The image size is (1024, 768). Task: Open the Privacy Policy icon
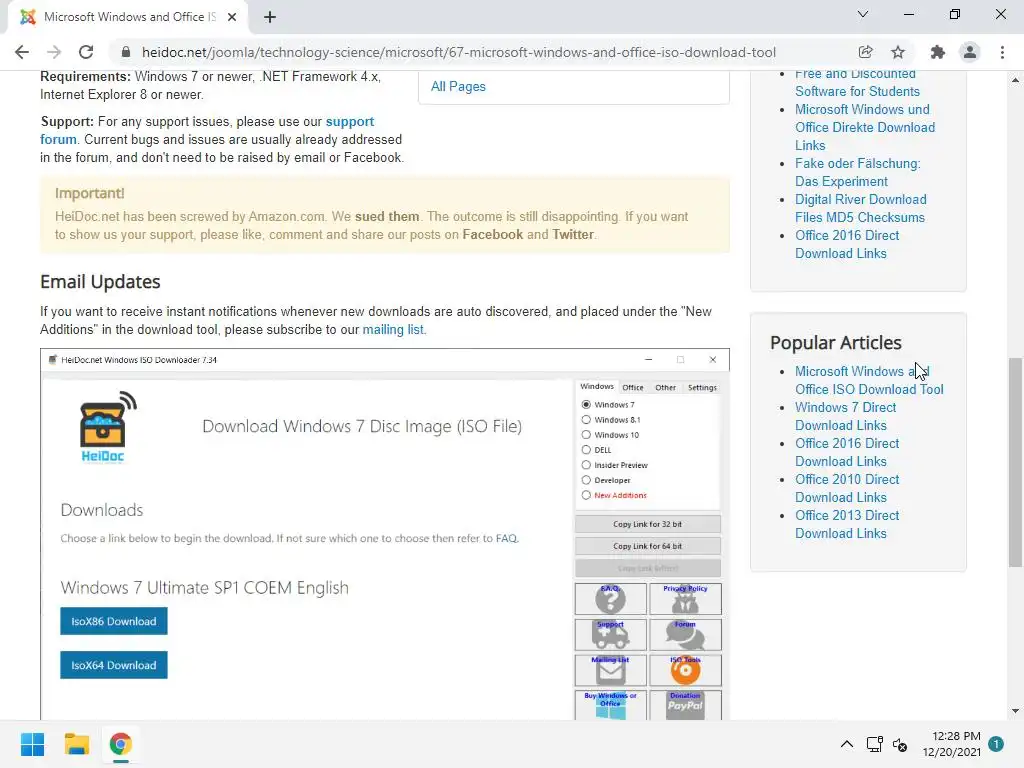pos(685,599)
